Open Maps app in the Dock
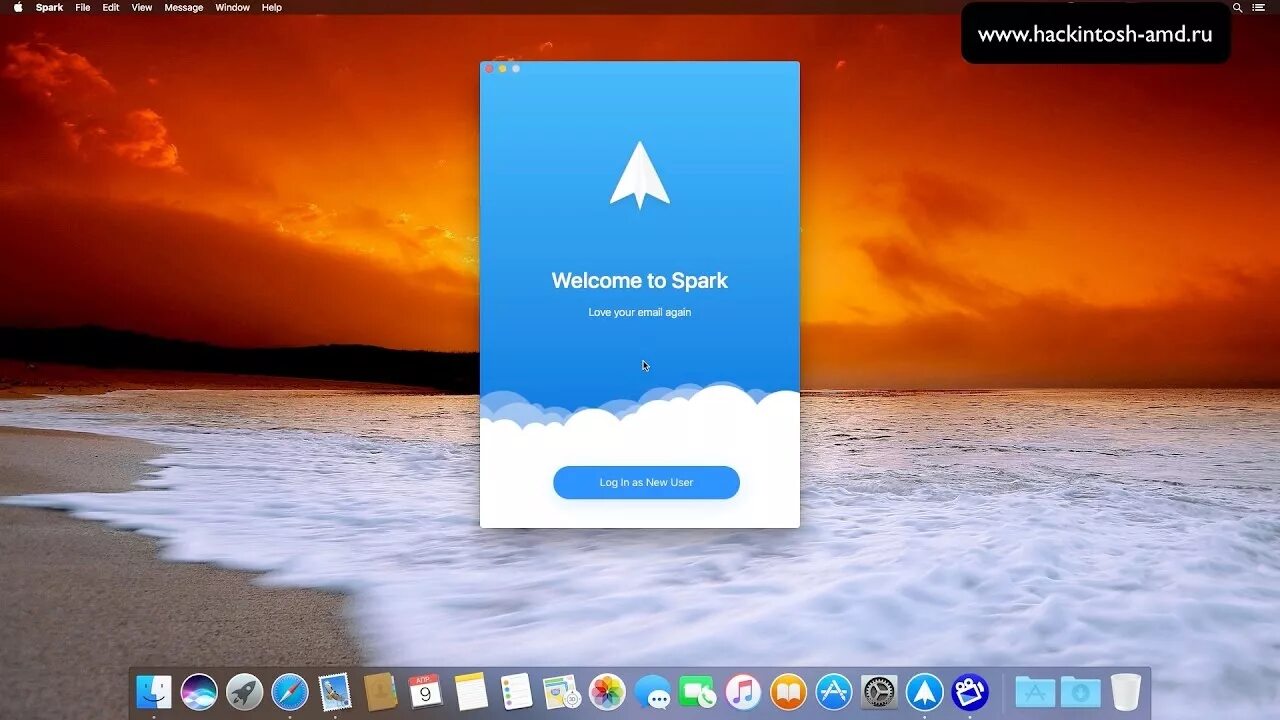This screenshot has height=720, width=1280. pos(562,692)
